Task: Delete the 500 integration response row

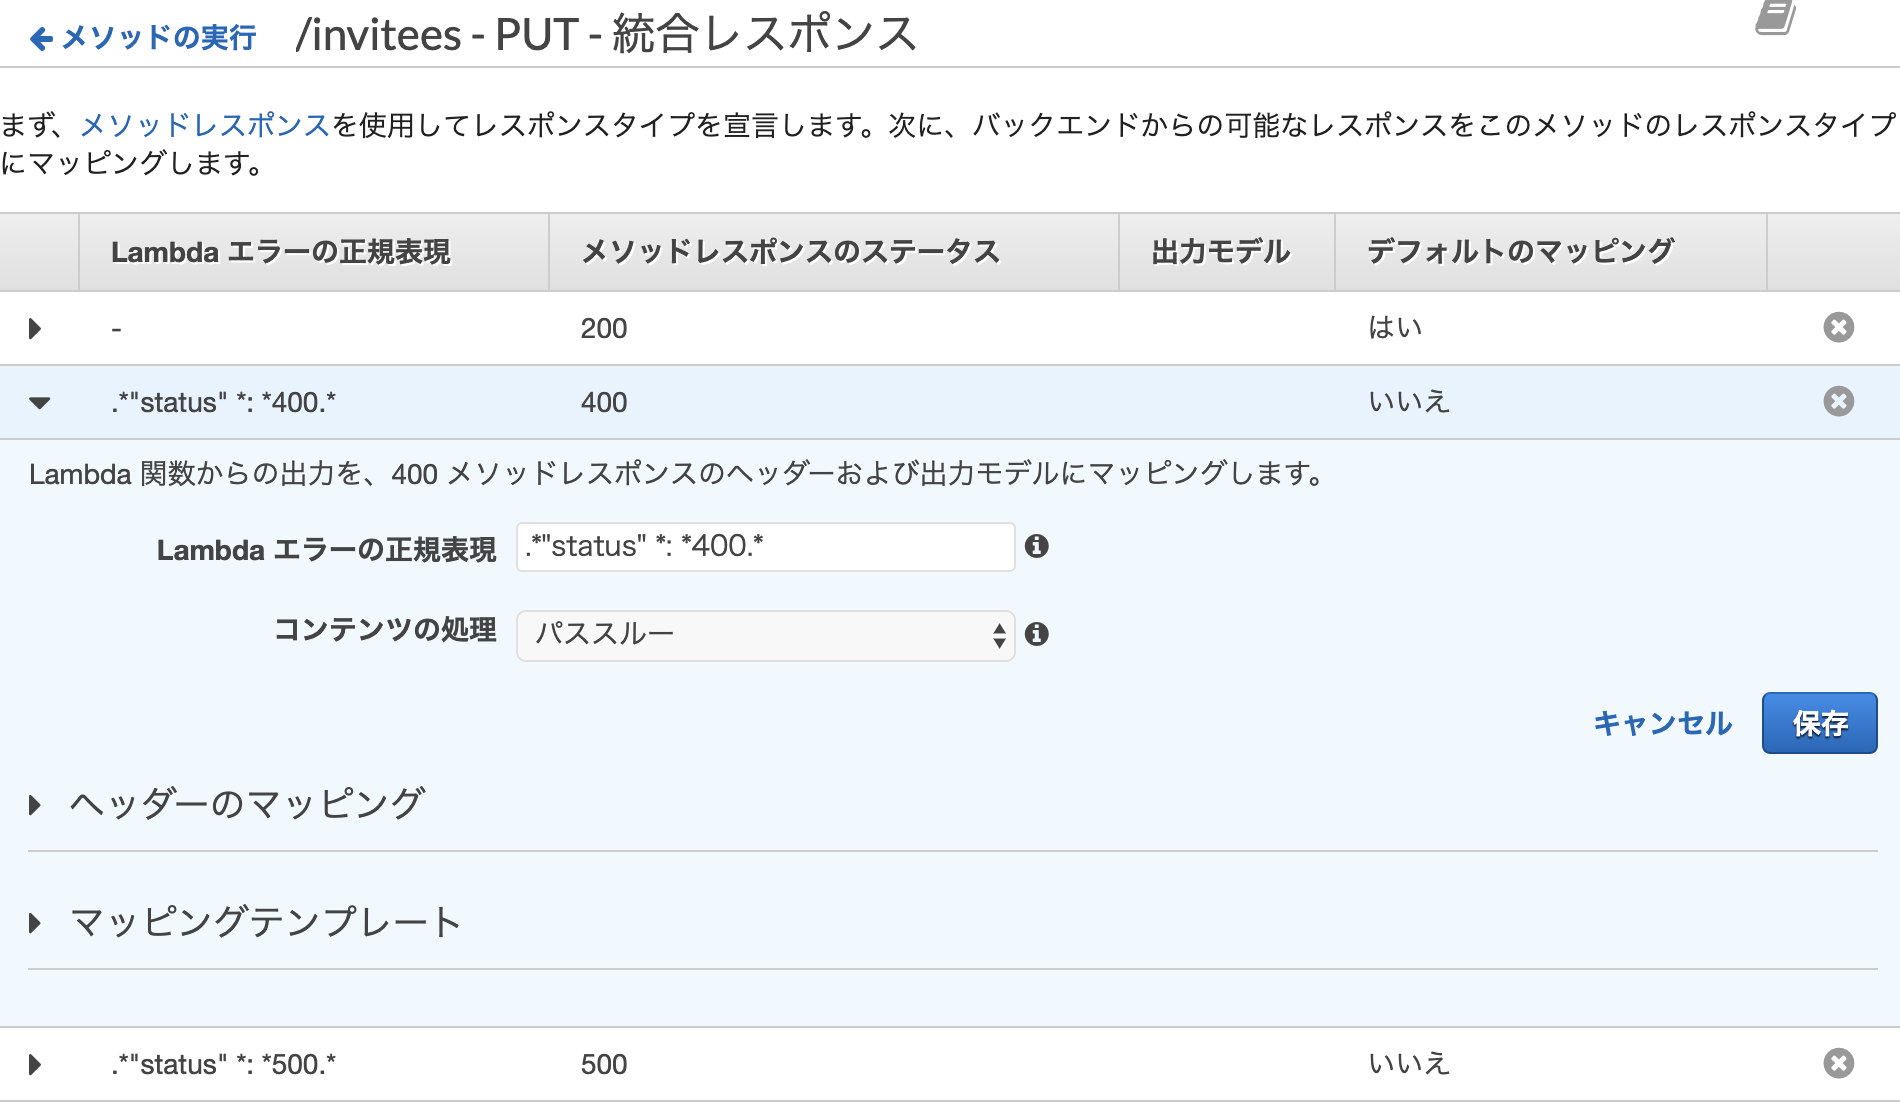Action: [x=1838, y=1064]
